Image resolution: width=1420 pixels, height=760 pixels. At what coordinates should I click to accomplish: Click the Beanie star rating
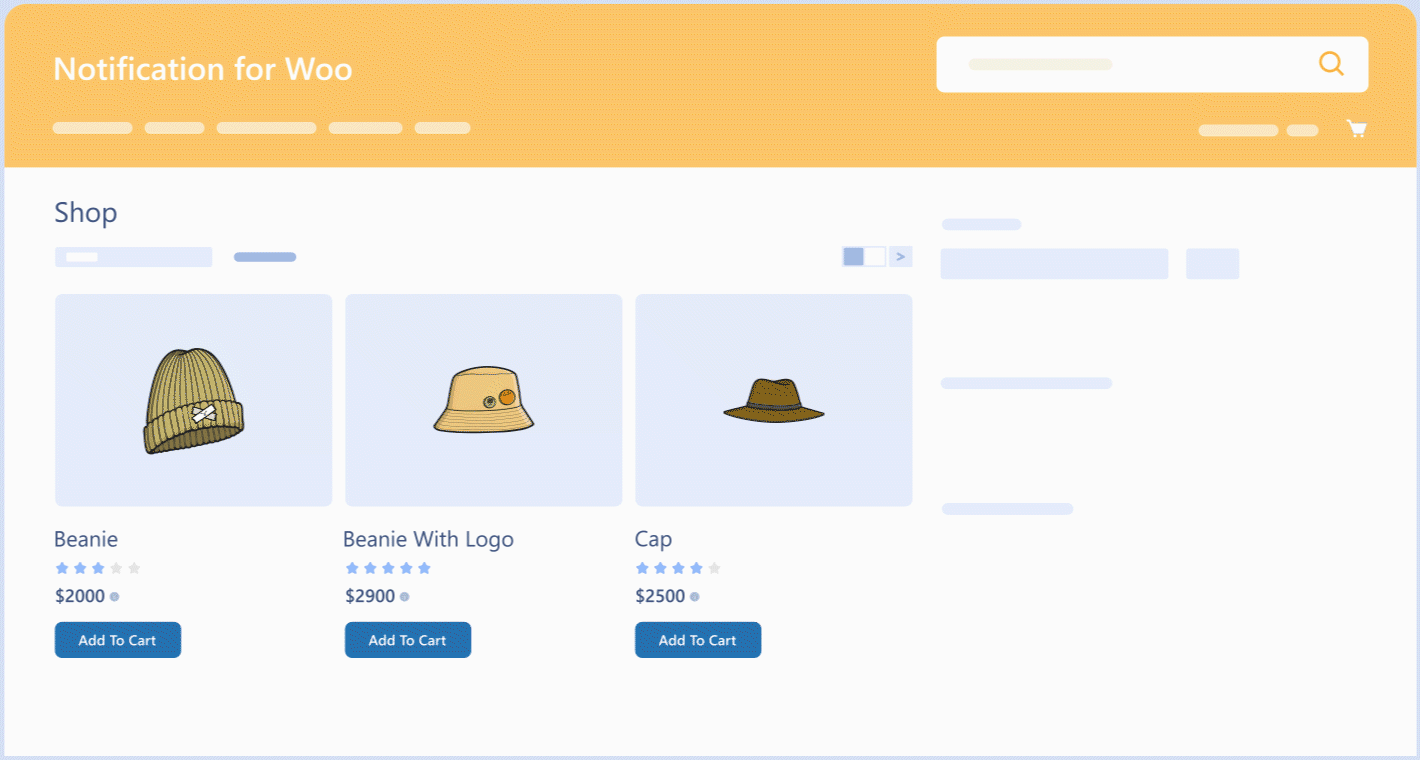(98, 569)
